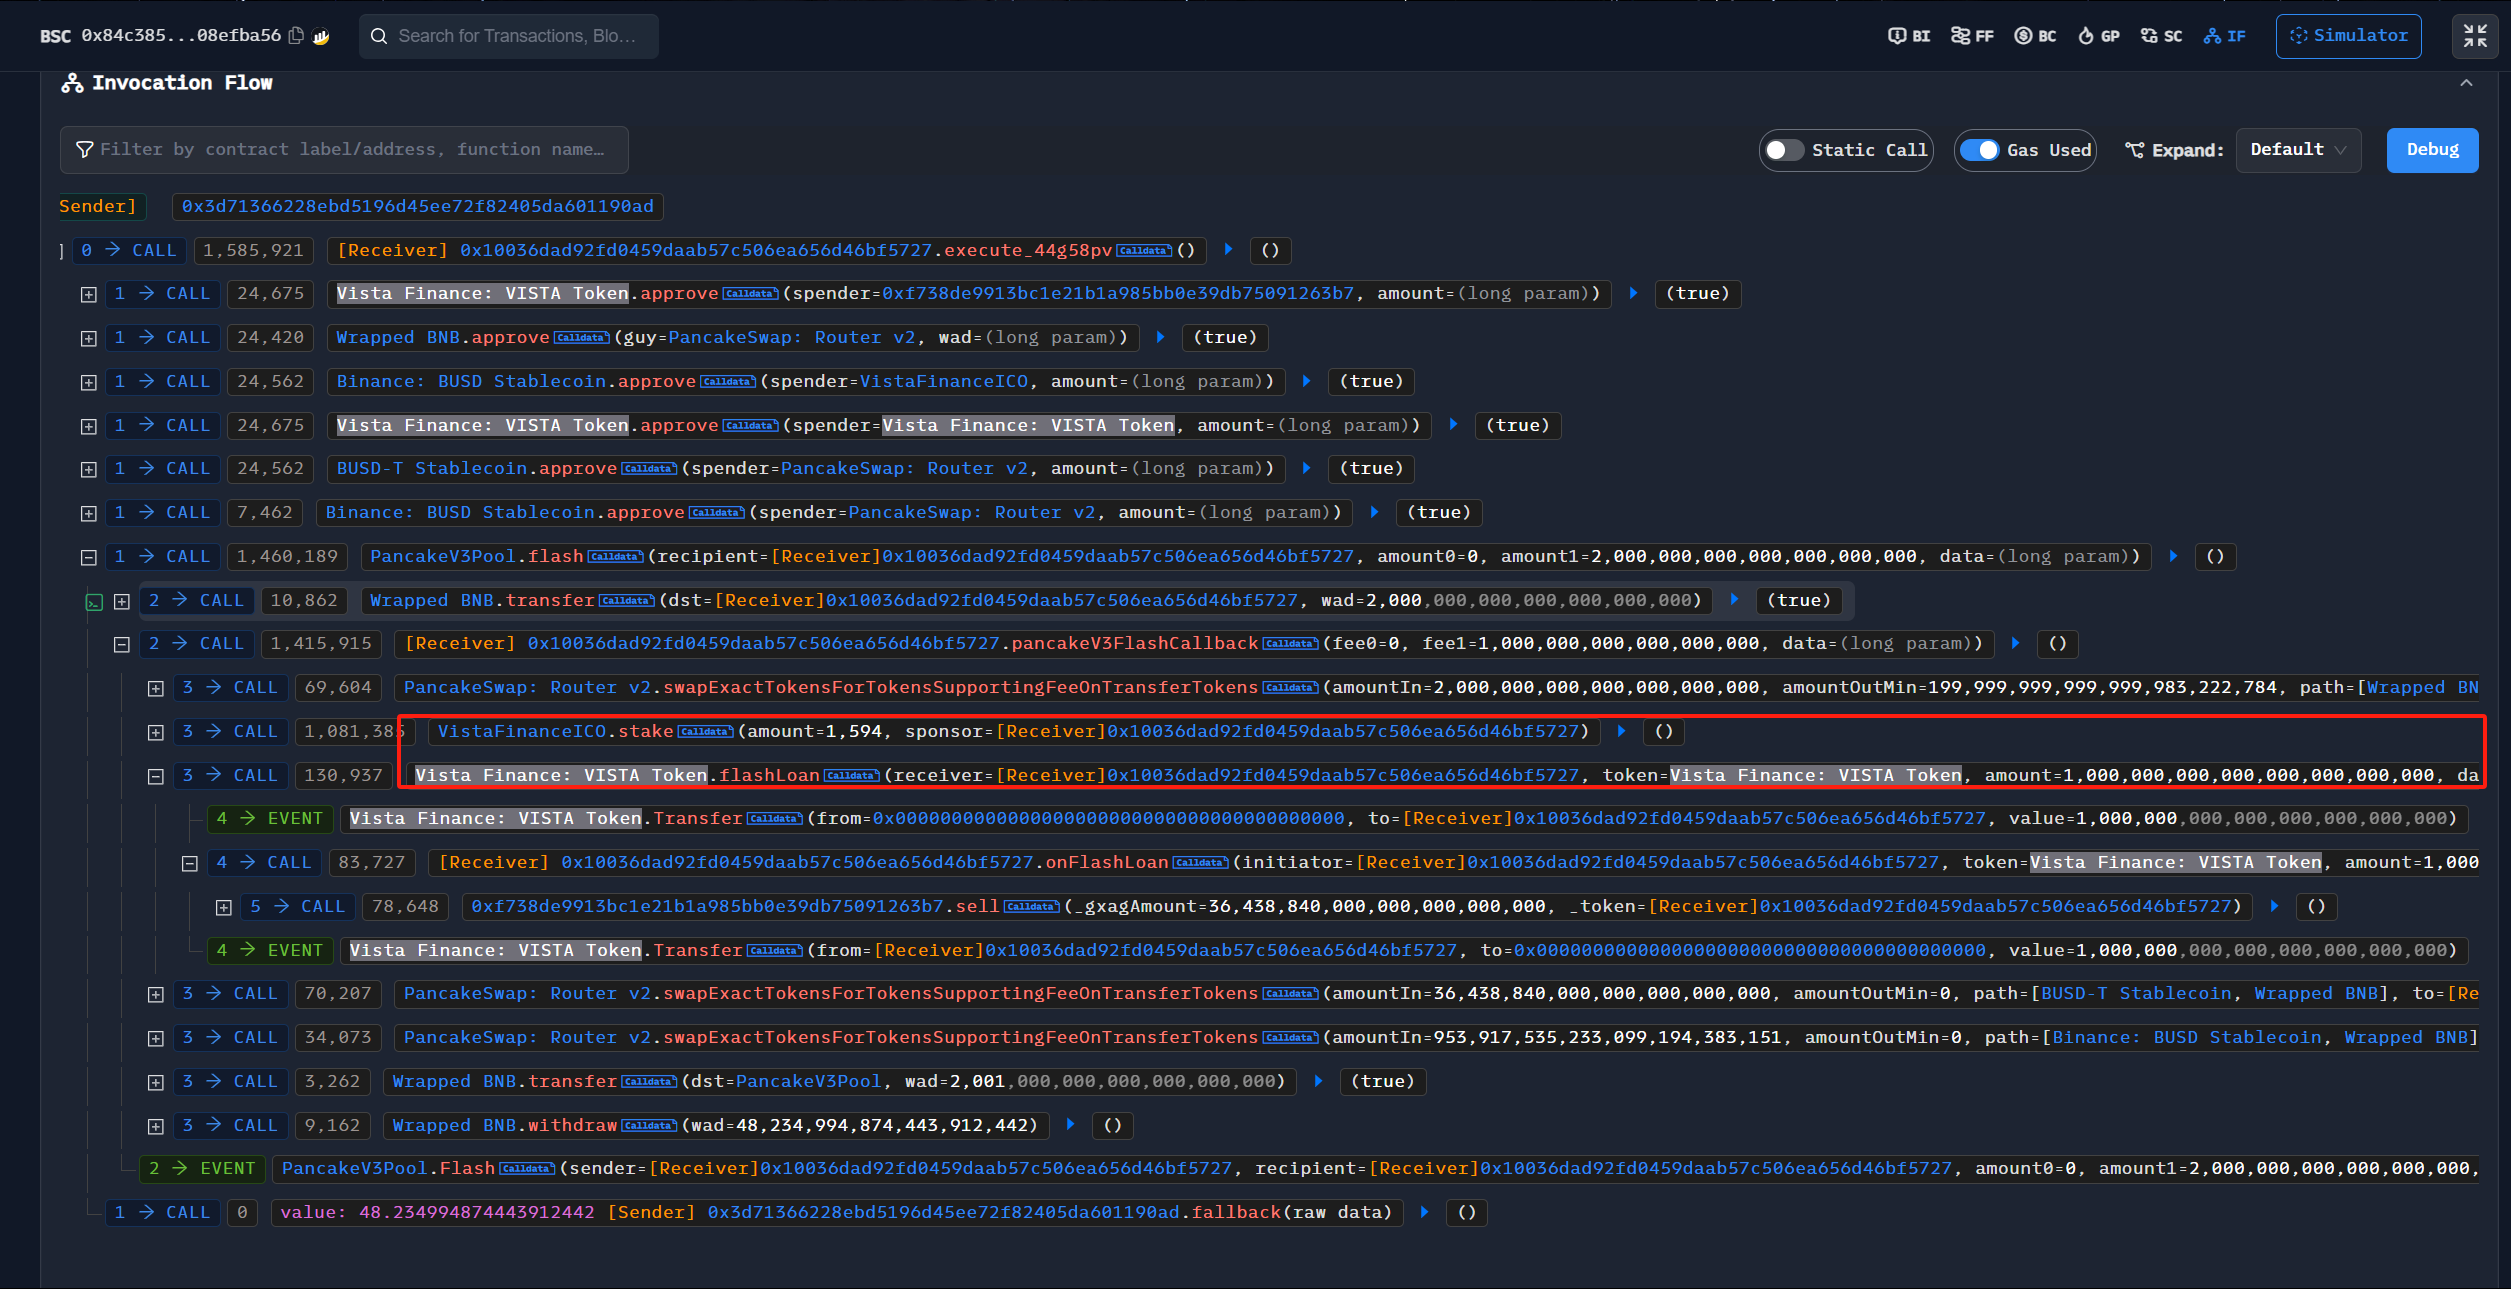Collapse the PancakeV3Pool.flash call row
Image resolution: width=2511 pixels, height=1289 pixels.
(89, 558)
